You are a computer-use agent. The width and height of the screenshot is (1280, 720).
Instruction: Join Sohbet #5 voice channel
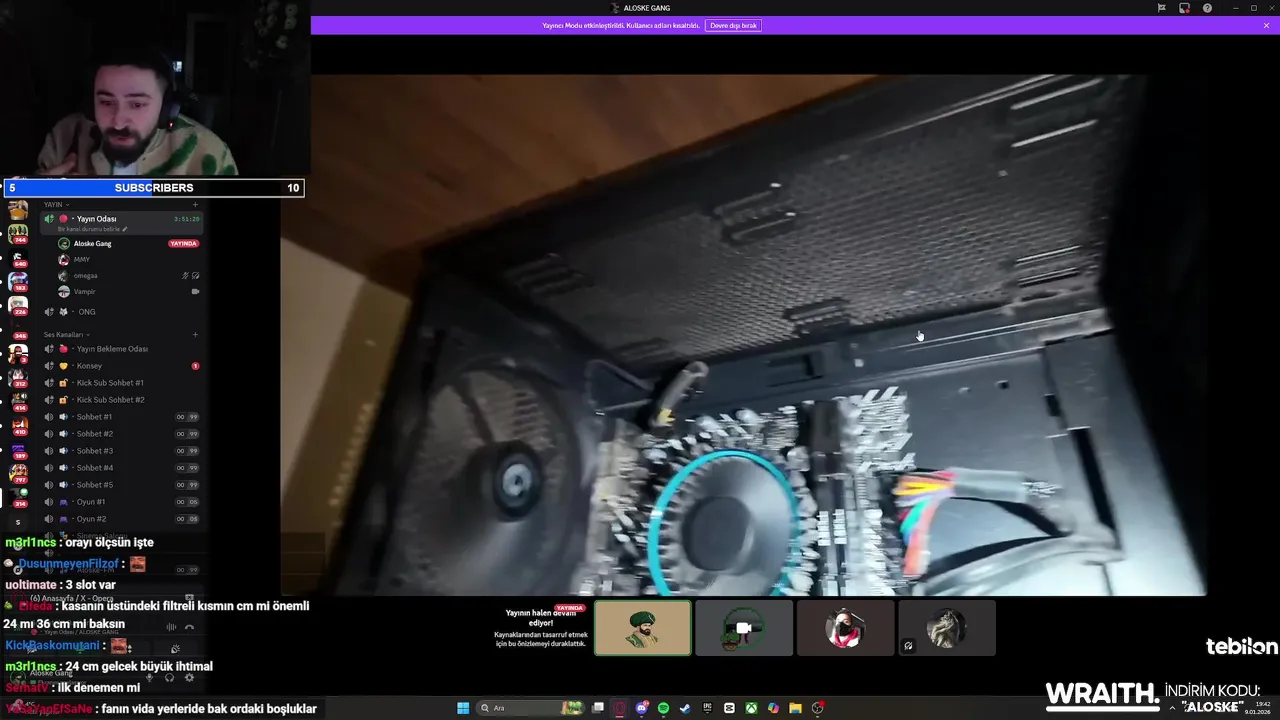[x=121, y=485]
